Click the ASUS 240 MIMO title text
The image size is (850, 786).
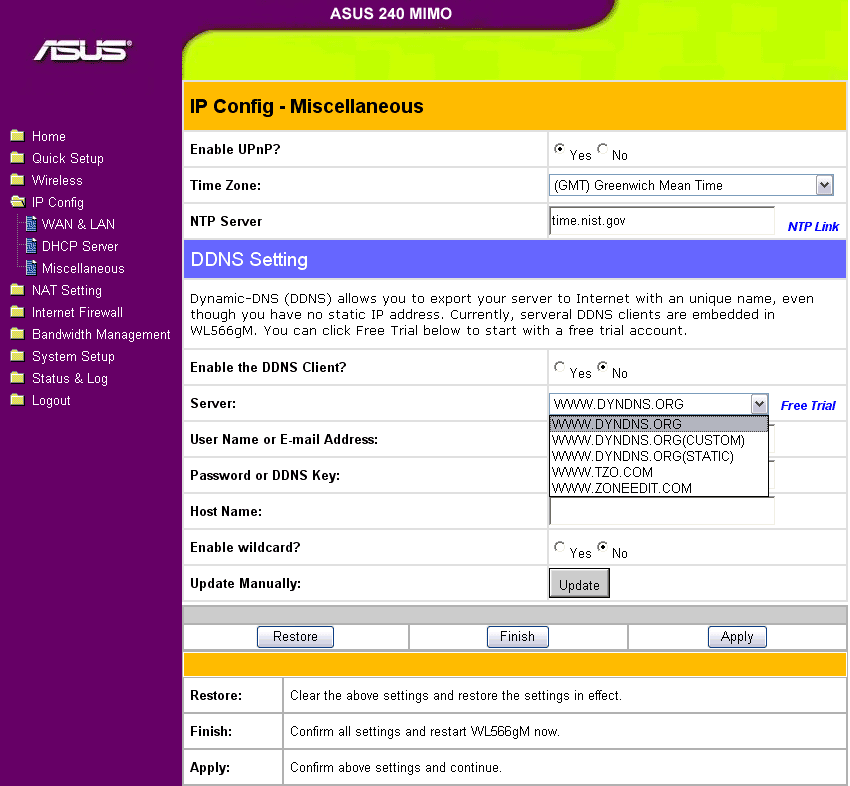tap(391, 14)
